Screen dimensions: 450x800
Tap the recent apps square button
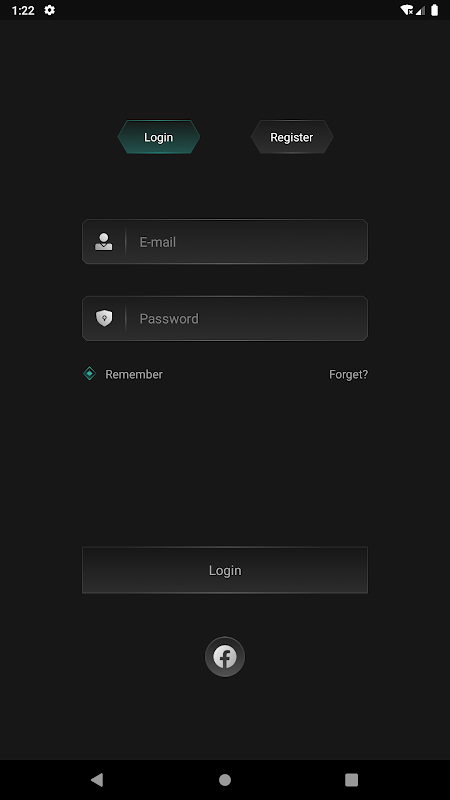[x=352, y=780]
